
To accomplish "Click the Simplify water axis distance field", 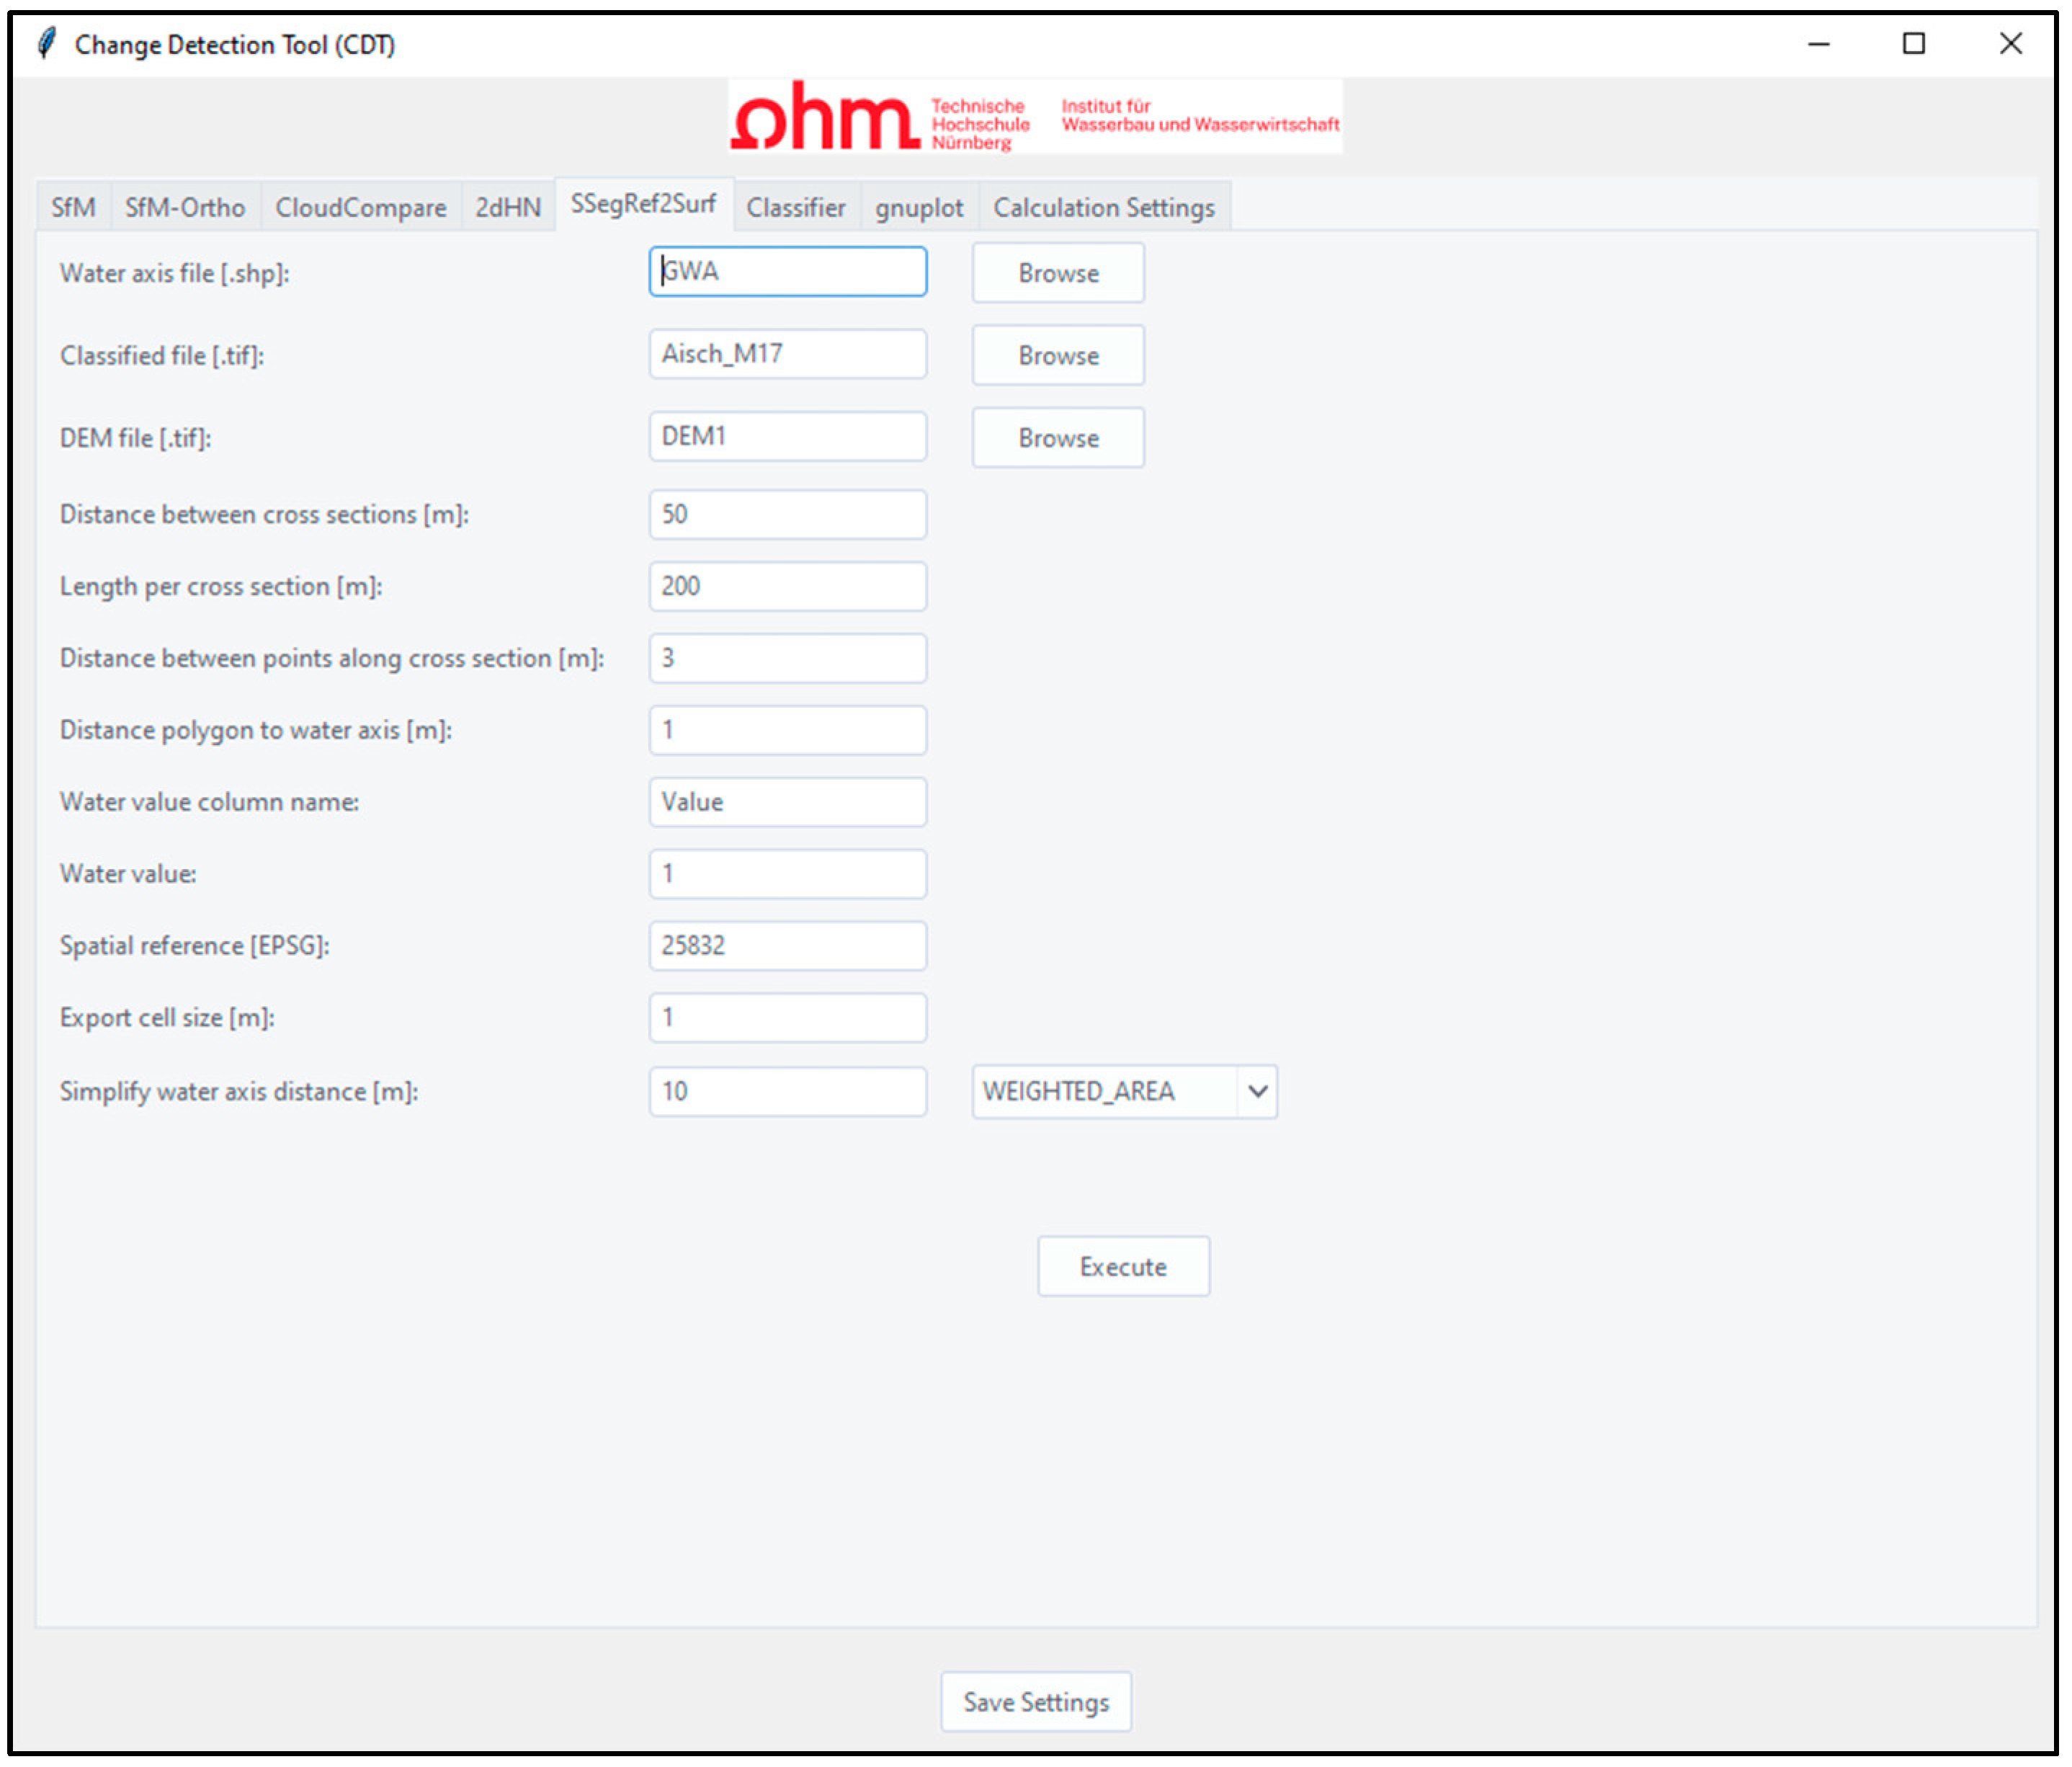I will point(787,1091).
